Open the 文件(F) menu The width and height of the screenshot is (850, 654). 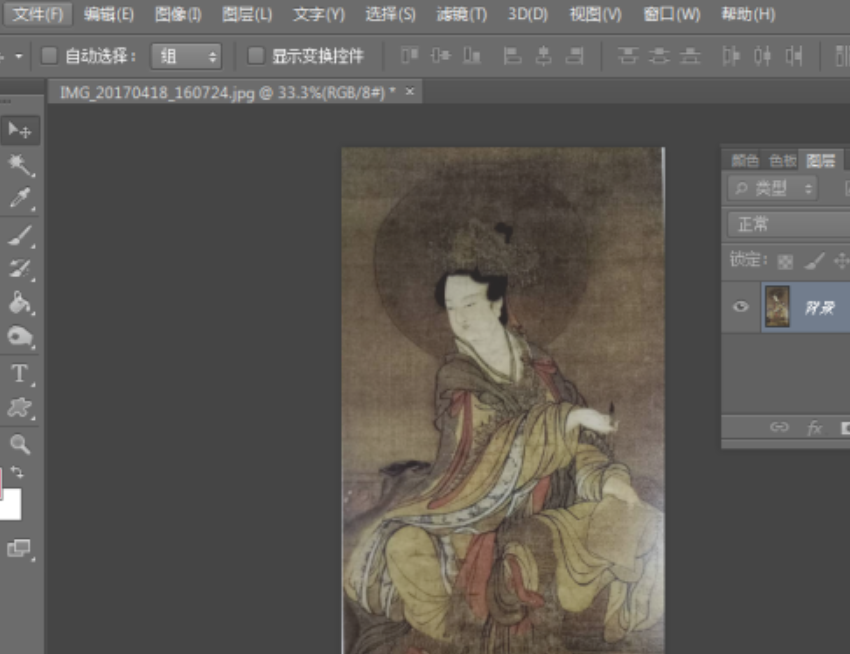click(38, 14)
